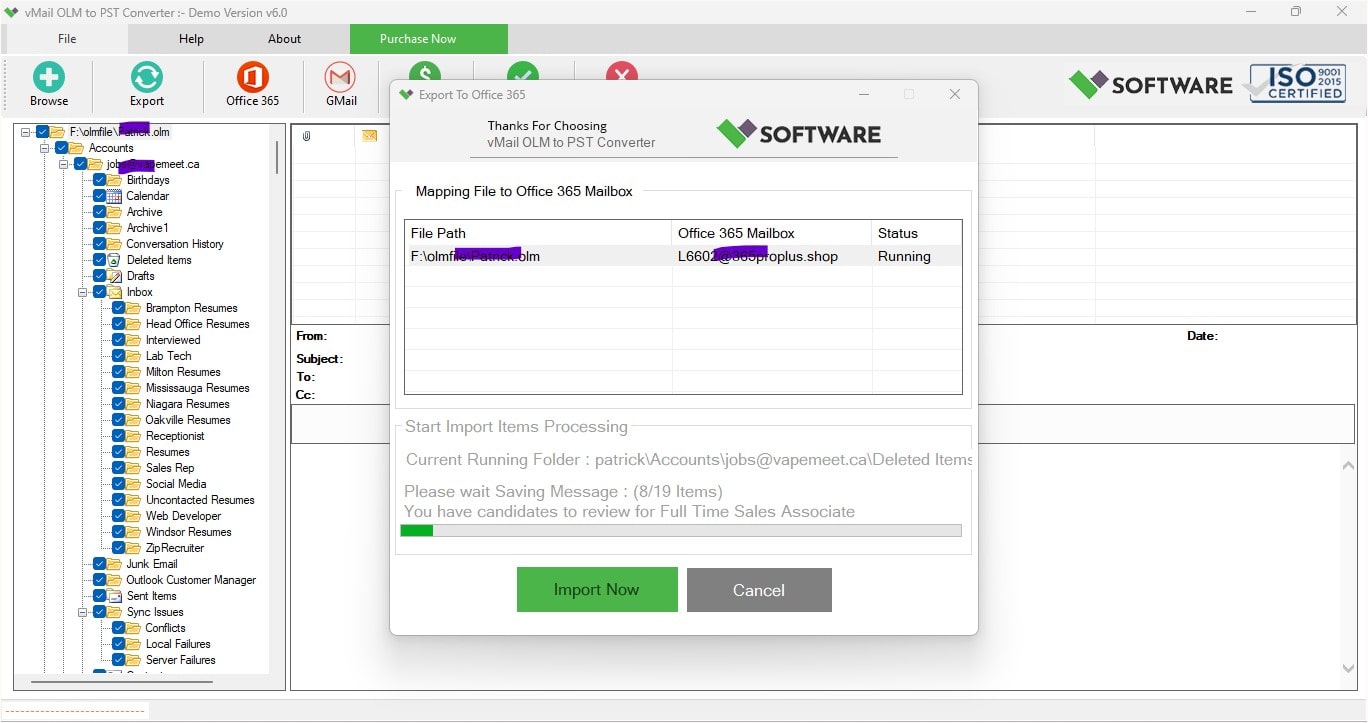The height and width of the screenshot is (723, 1368).
Task: Open the About menu
Action: point(284,39)
